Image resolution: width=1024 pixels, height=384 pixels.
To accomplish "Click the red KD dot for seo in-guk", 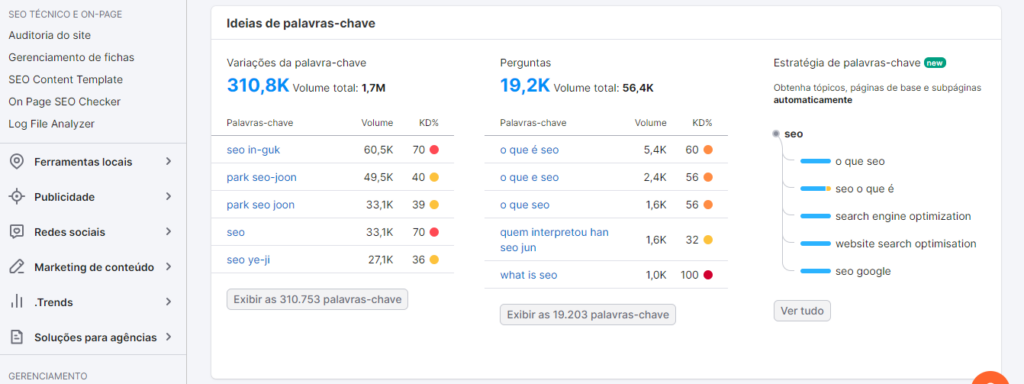I will click(434, 150).
